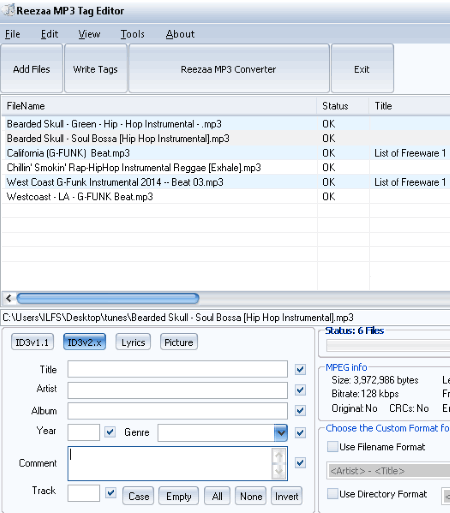Screen dimensions: 450x513
Task: Click the Exit toolbar button
Action: [x=362, y=69]
